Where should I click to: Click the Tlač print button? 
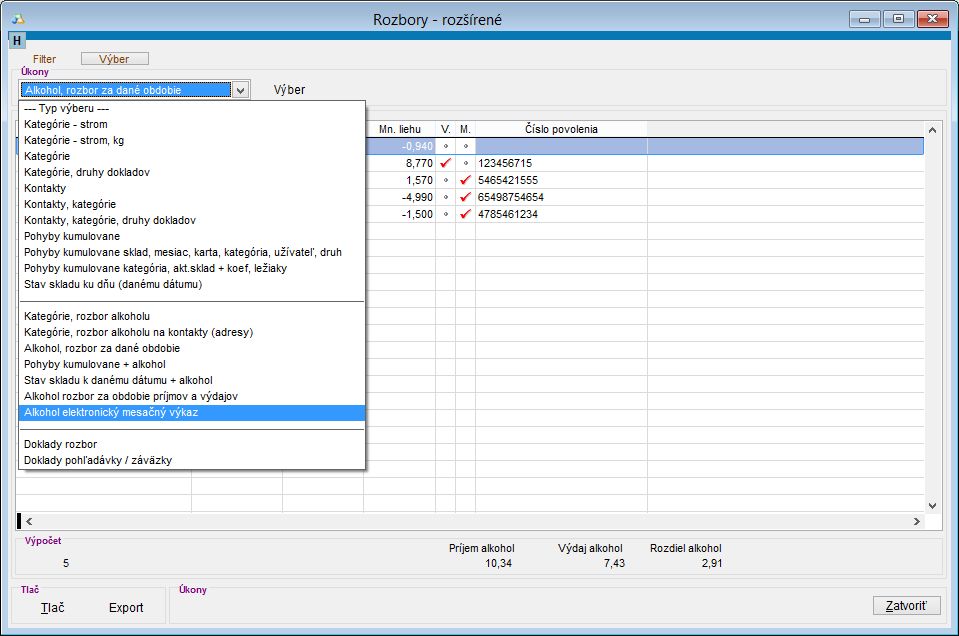tap(53, 608)
